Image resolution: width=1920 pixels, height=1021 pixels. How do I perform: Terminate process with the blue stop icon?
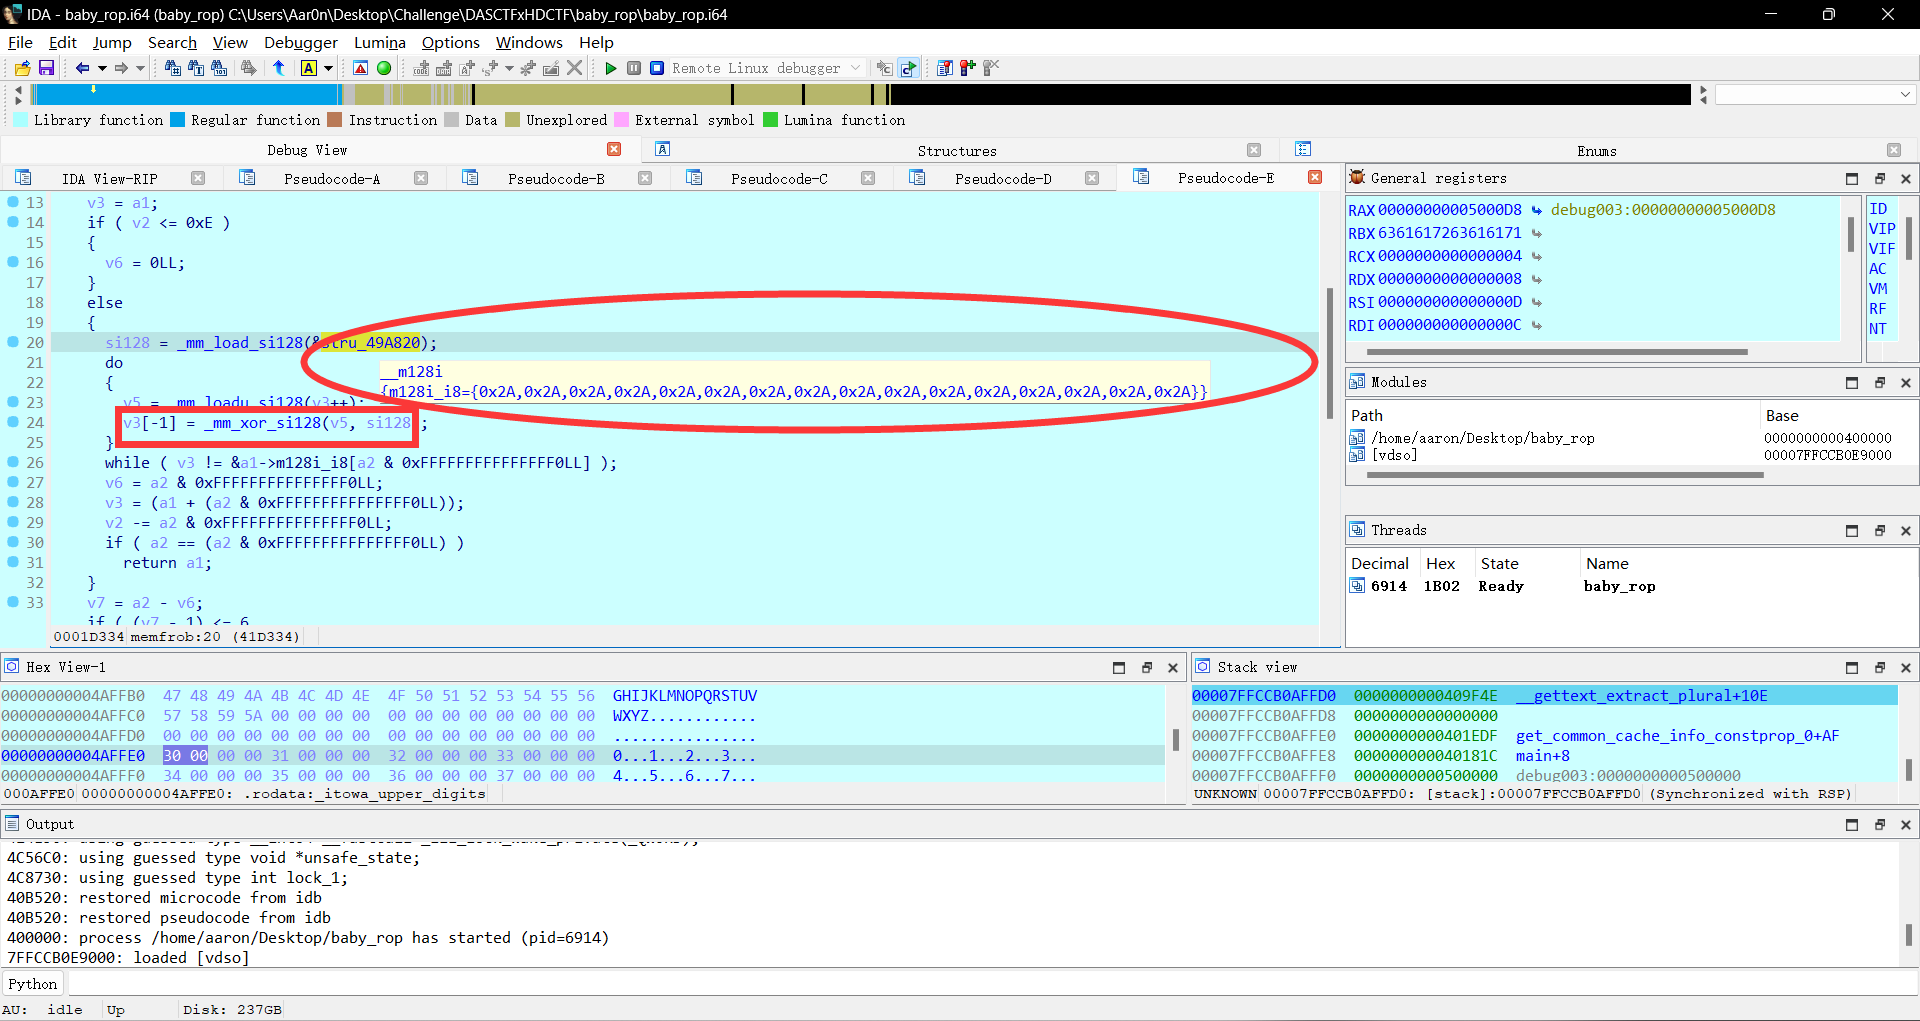pyautogui.click(x=657, y=68)
